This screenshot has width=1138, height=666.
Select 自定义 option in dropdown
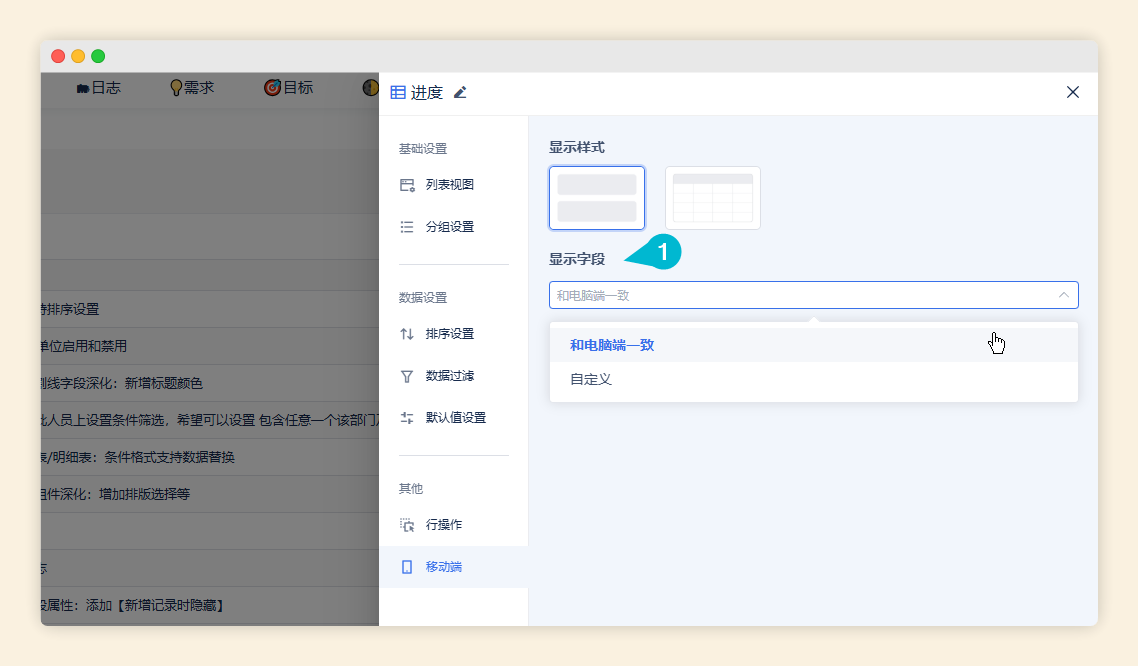tap(591, 380)
